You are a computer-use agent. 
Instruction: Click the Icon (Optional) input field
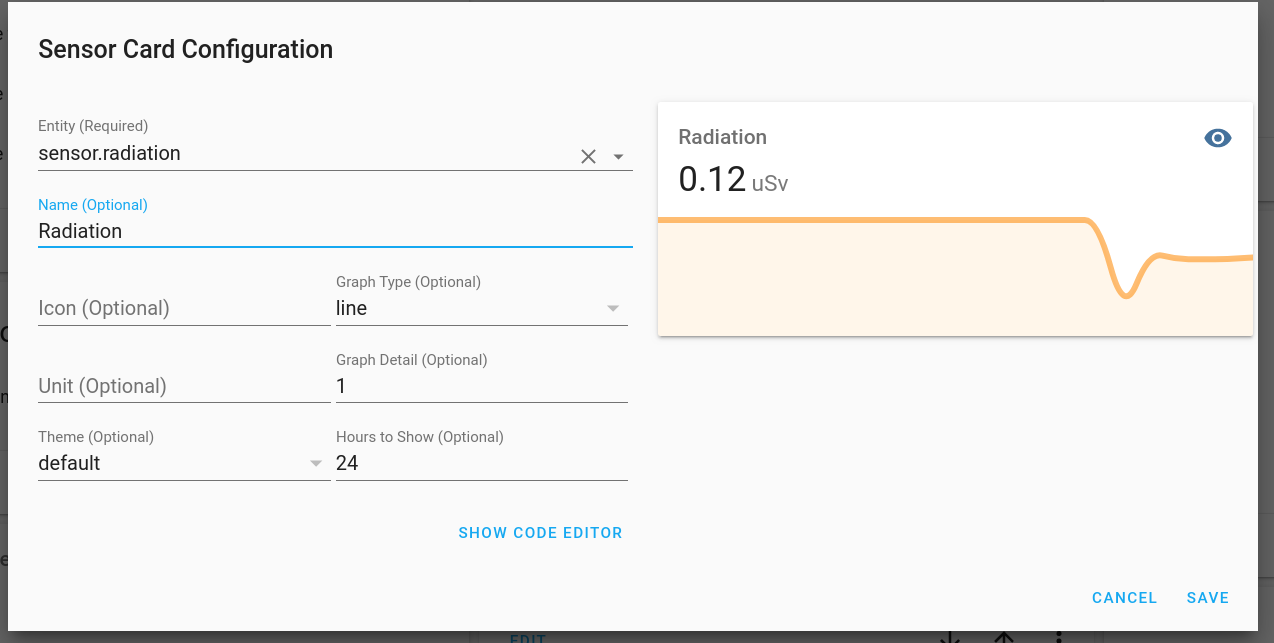pos(183,308)
